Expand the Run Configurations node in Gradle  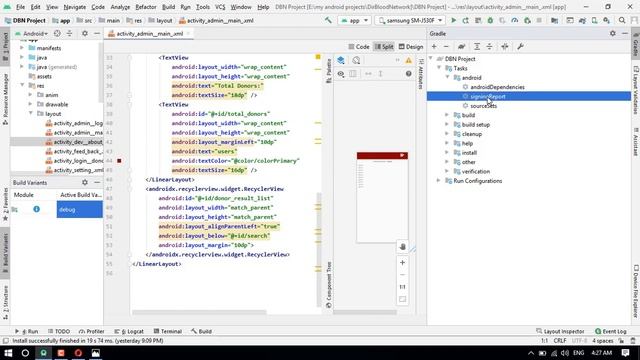pos(439,181)
